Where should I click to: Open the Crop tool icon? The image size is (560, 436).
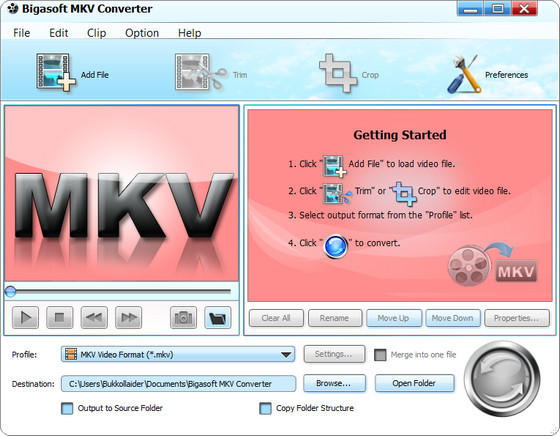[338, 73]
